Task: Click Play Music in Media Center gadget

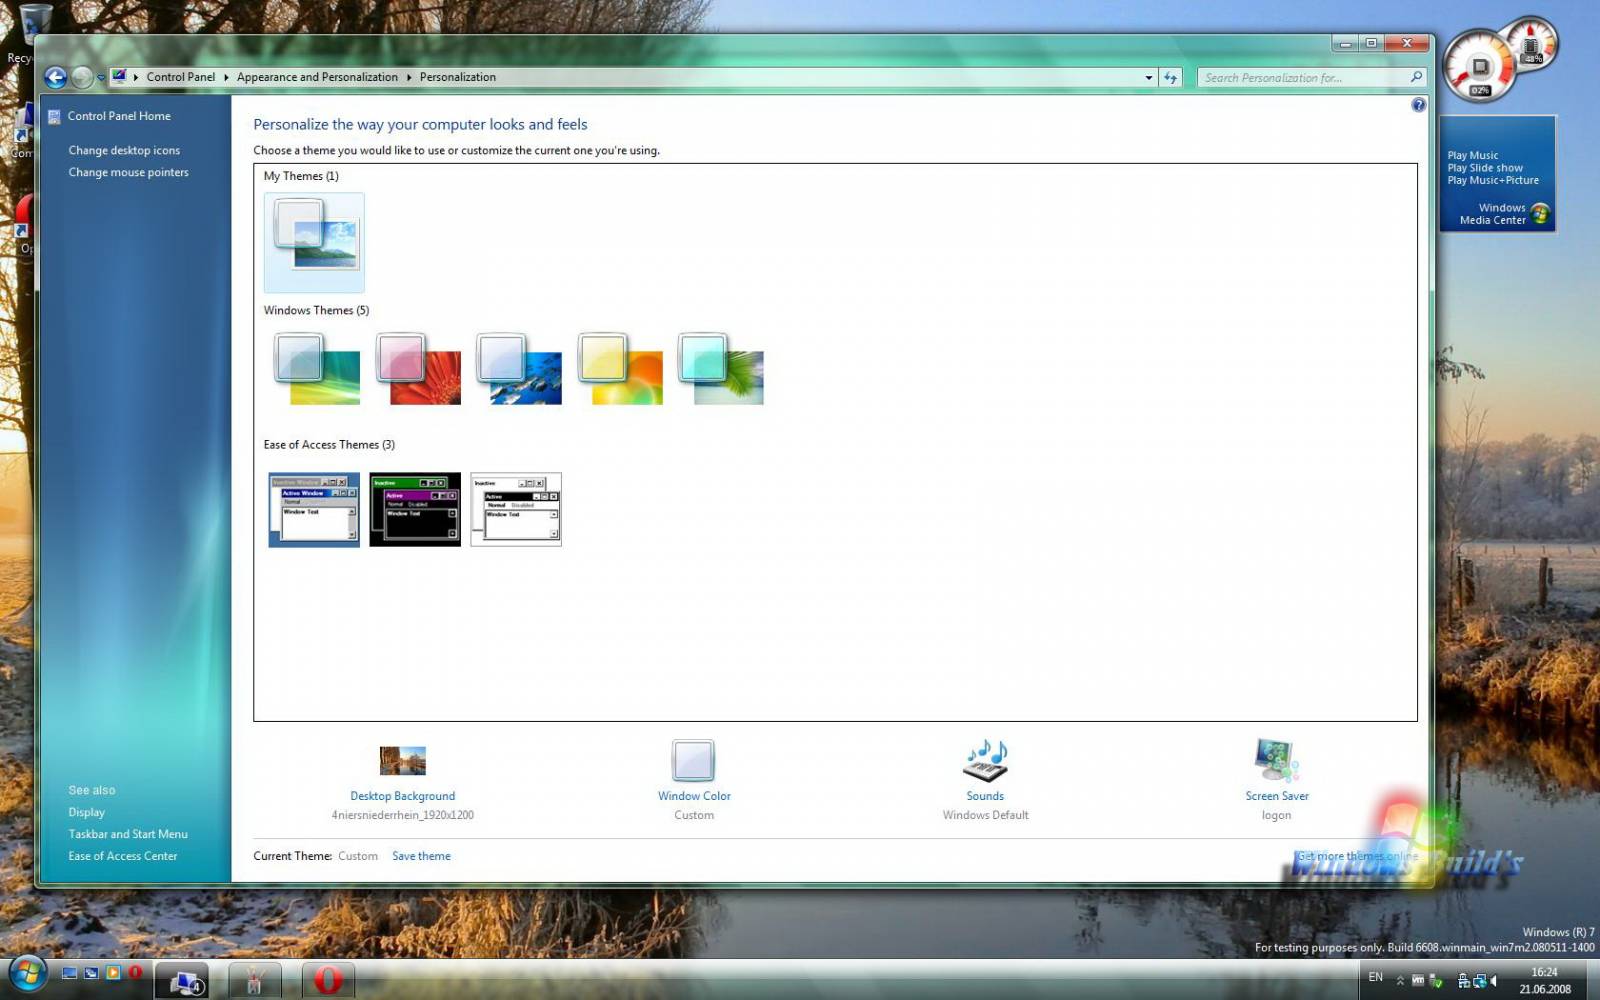Action: pos(1472,155)
